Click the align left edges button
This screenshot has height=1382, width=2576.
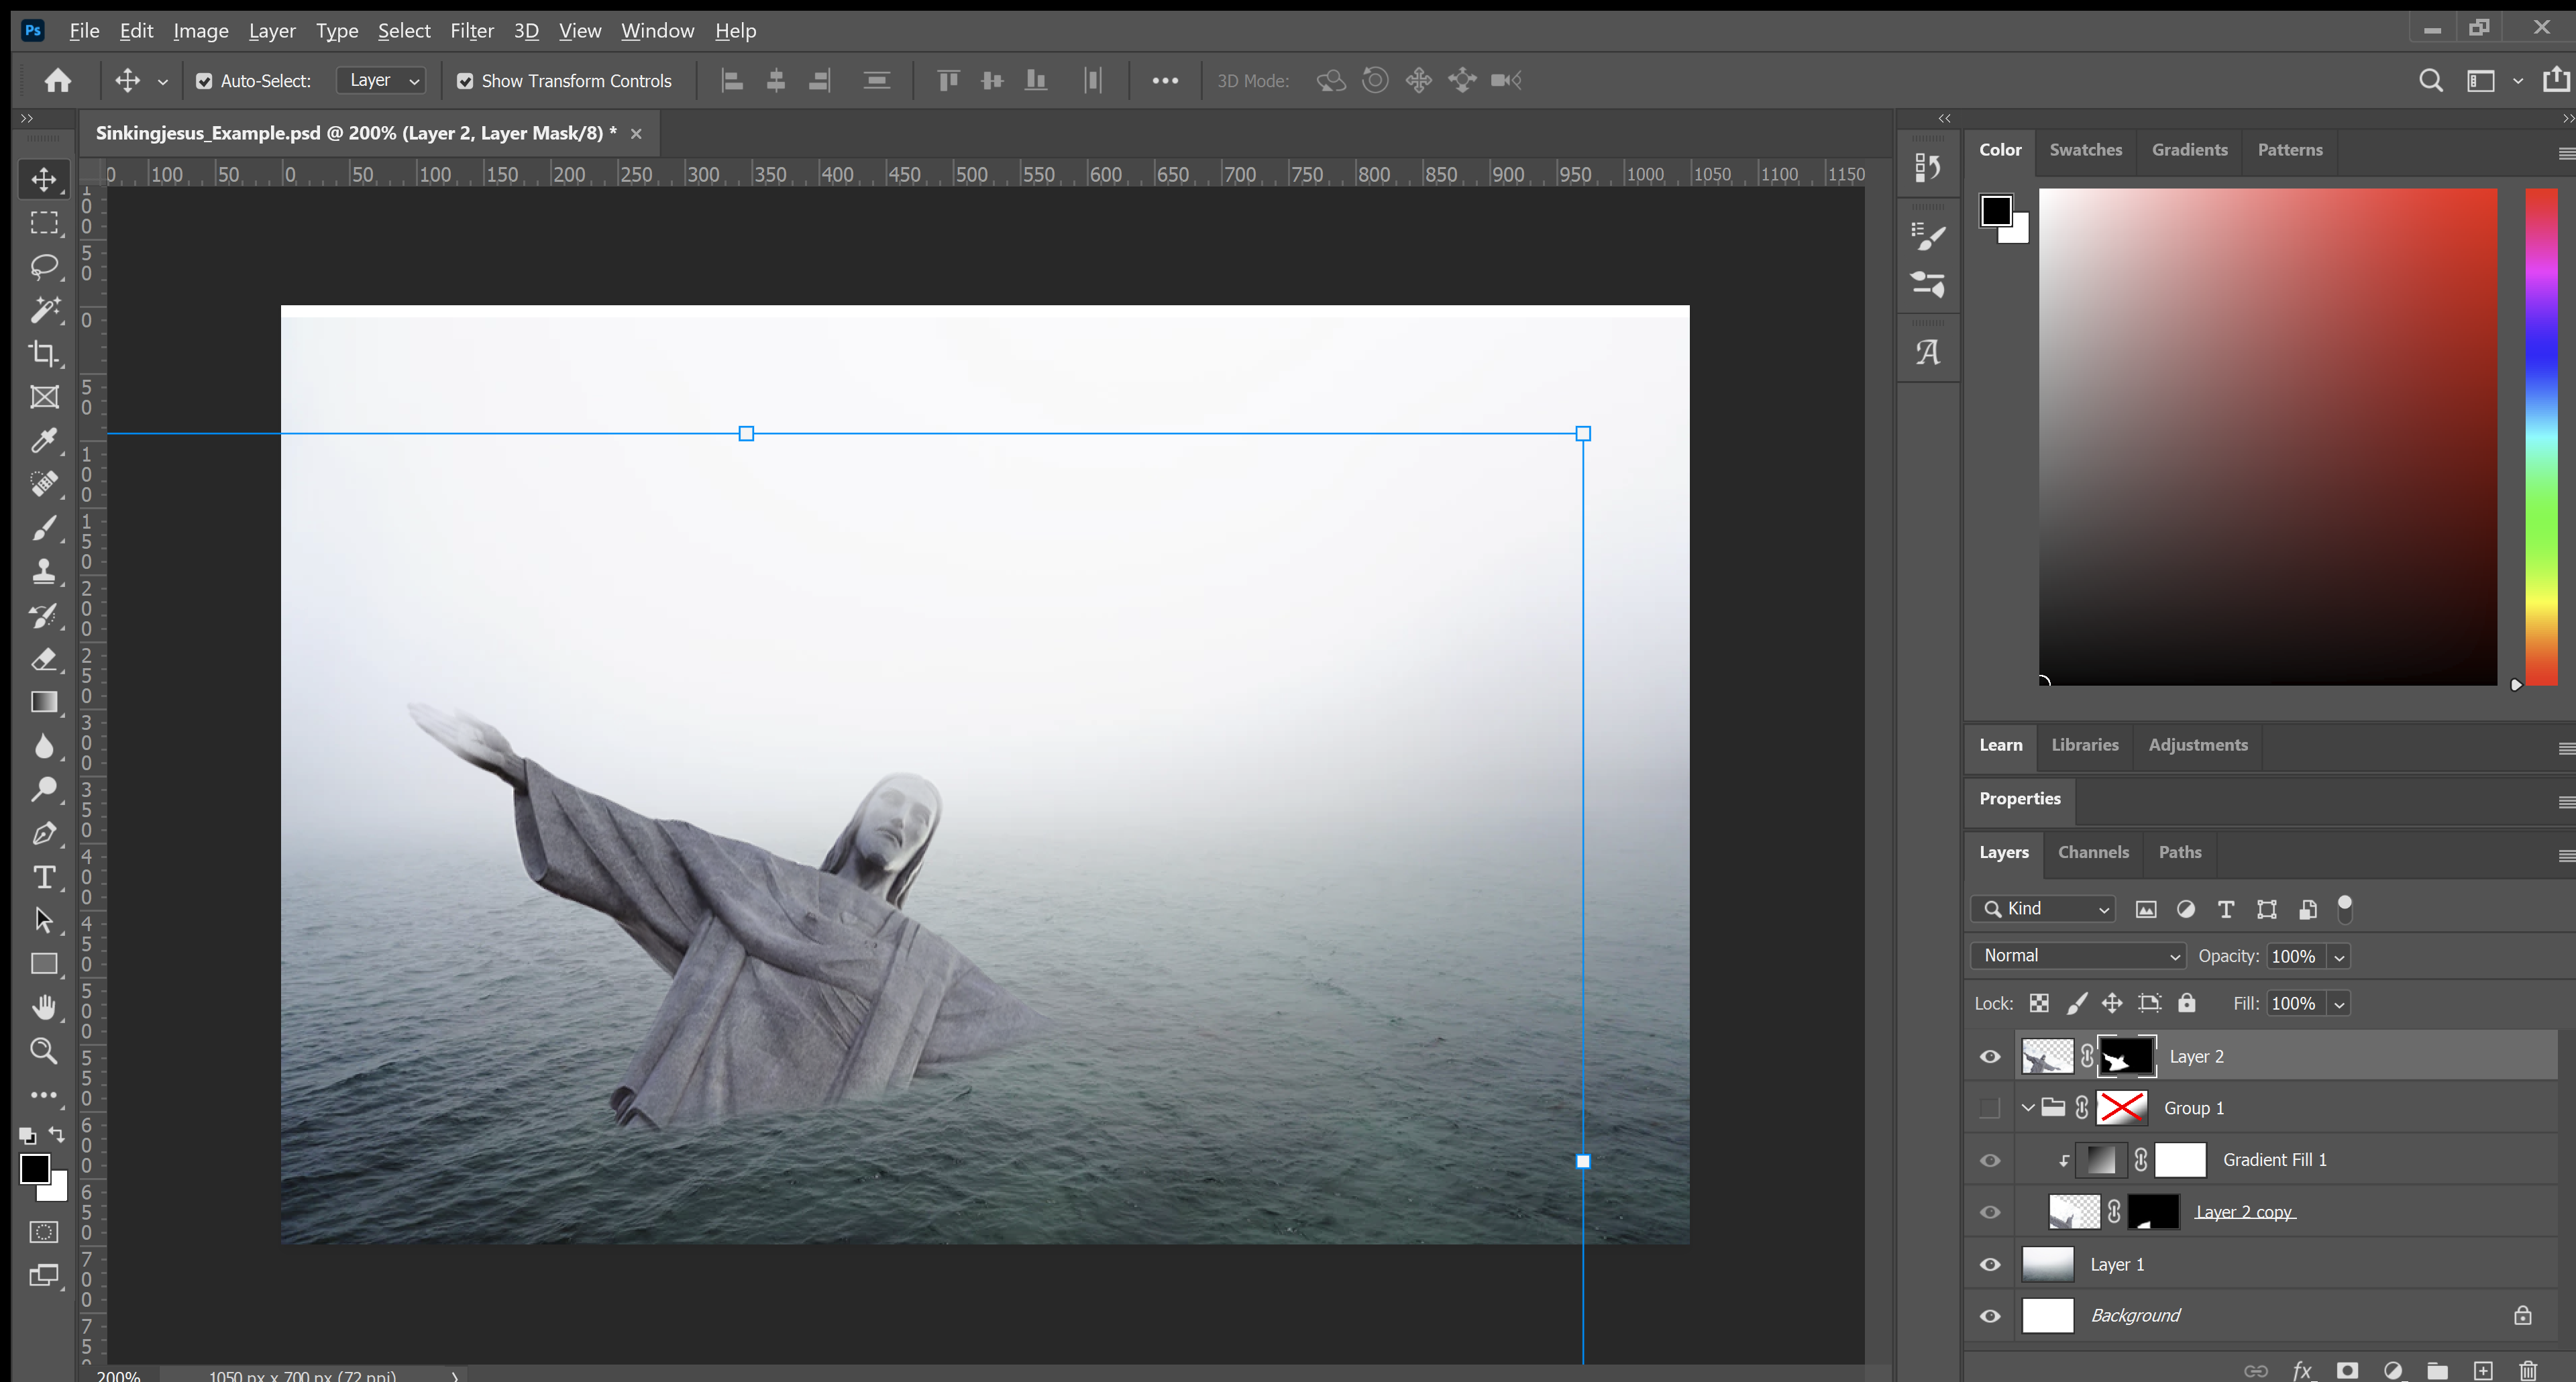(x=732, y=81)
